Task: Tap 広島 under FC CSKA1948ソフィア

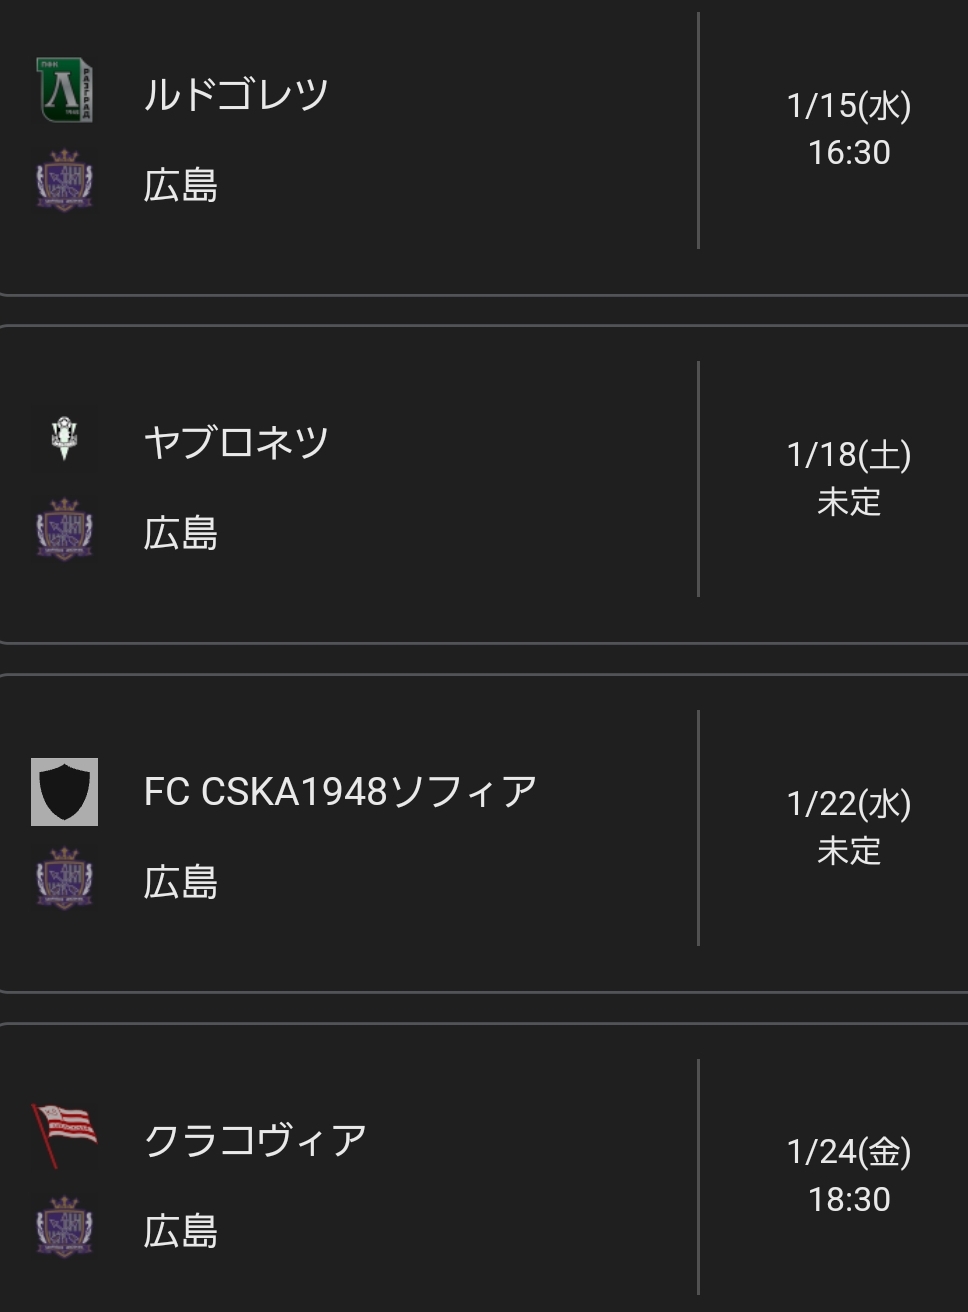Action: point(180,882)
